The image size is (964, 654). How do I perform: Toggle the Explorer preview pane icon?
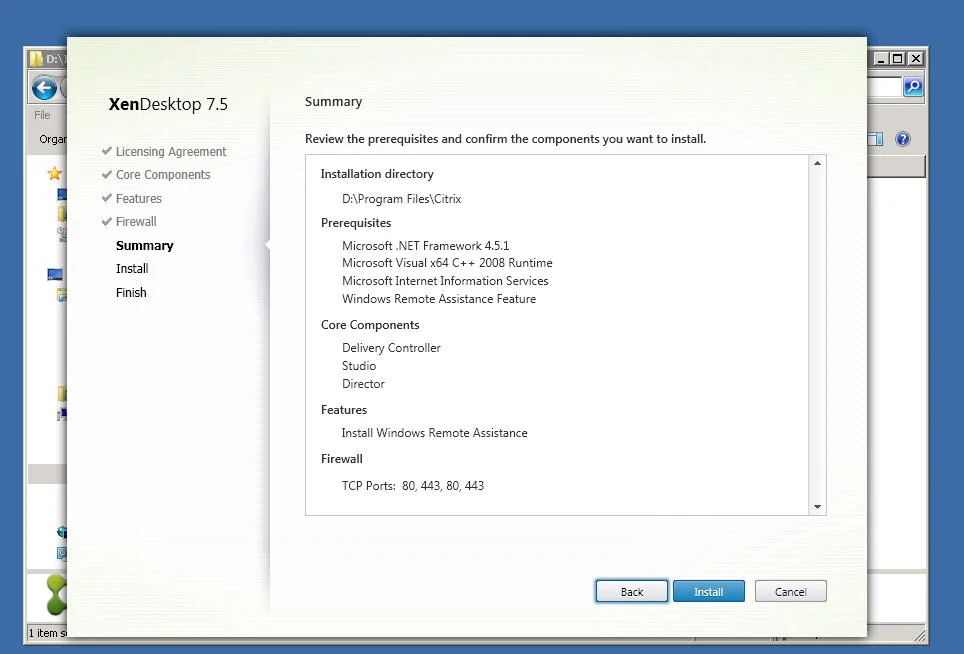click(875, 139)
